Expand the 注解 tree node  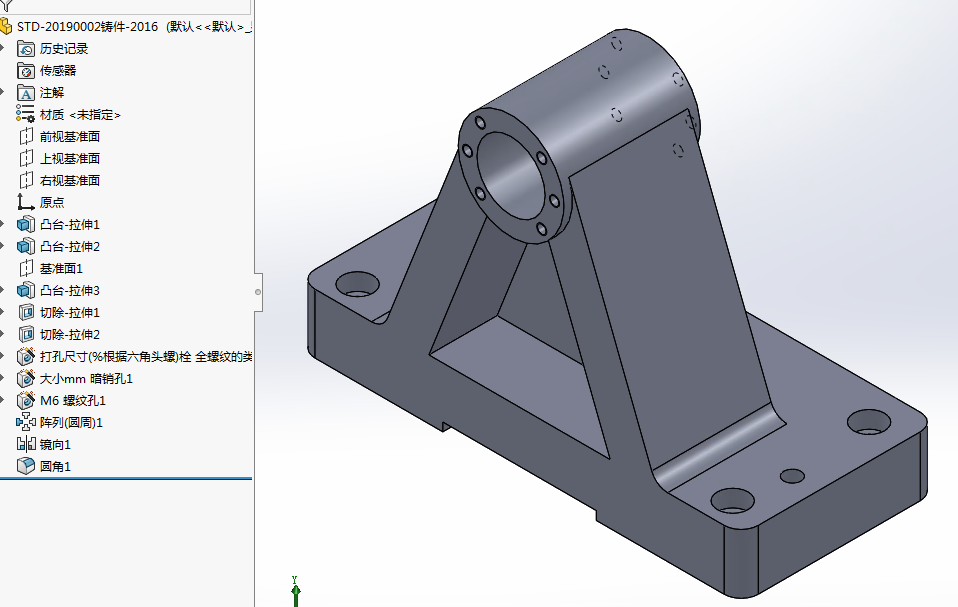pyautogui.click(x=3, y=92)
